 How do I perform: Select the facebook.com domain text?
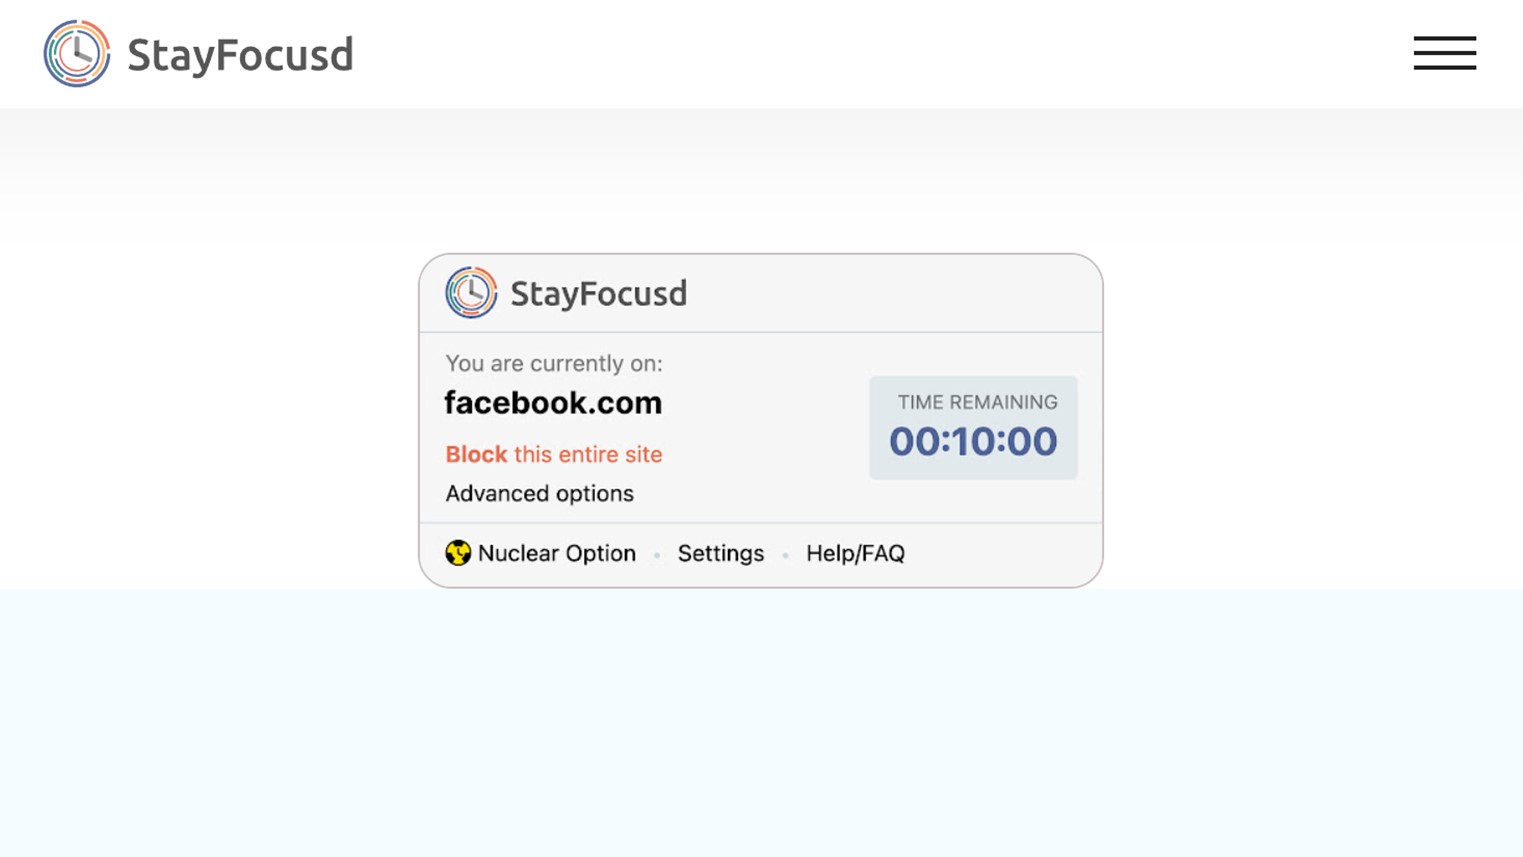click(553, 403)
